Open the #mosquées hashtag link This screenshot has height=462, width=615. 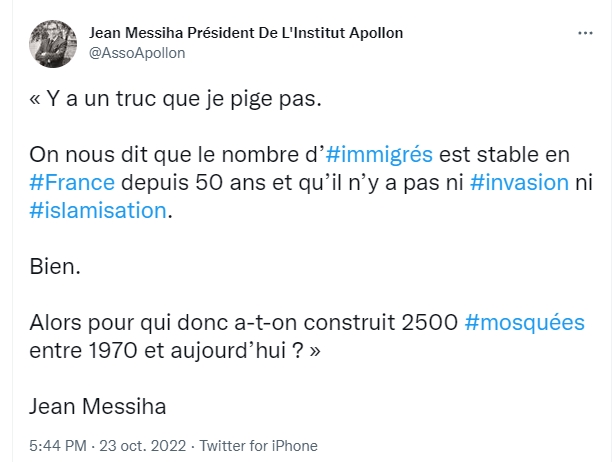pyautogui.click(x=525, y=323)
